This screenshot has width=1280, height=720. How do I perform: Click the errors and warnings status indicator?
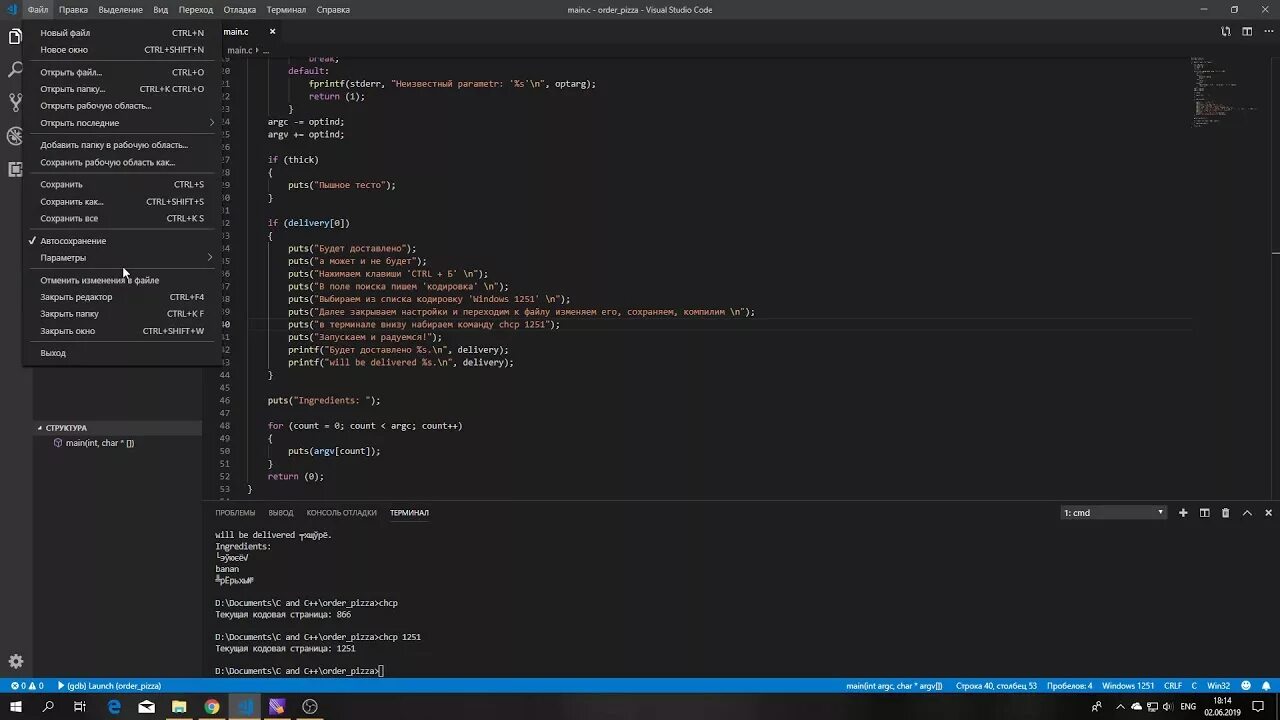[27, 686]
